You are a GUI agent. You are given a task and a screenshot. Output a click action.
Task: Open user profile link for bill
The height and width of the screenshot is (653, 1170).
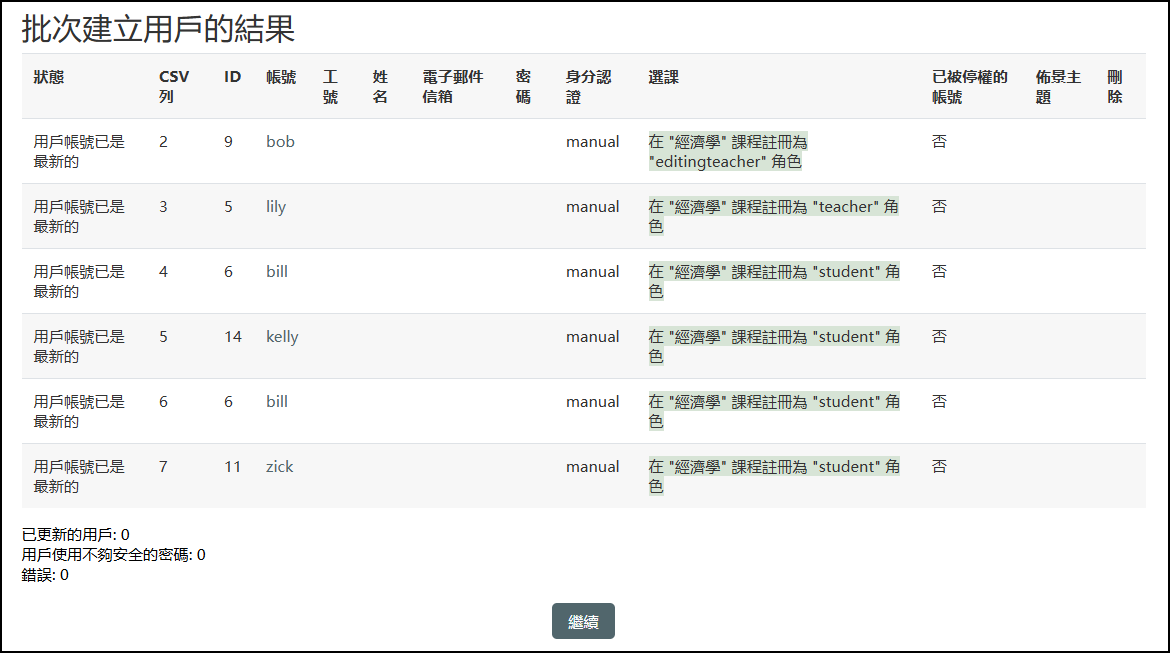pos(276,271)
